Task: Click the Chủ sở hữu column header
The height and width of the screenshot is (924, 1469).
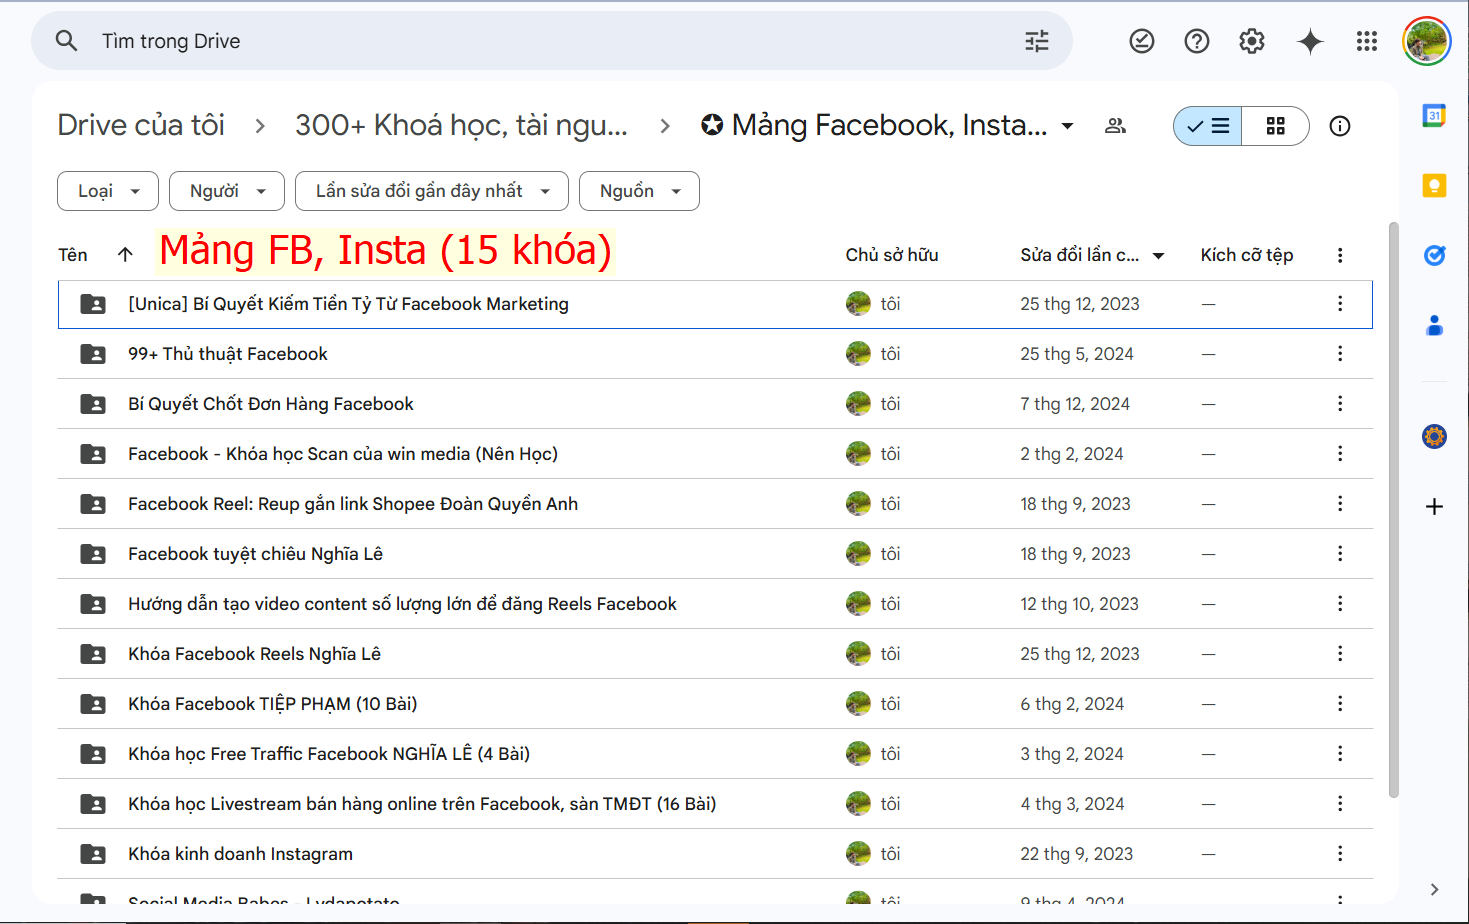Action: (892, 255)
